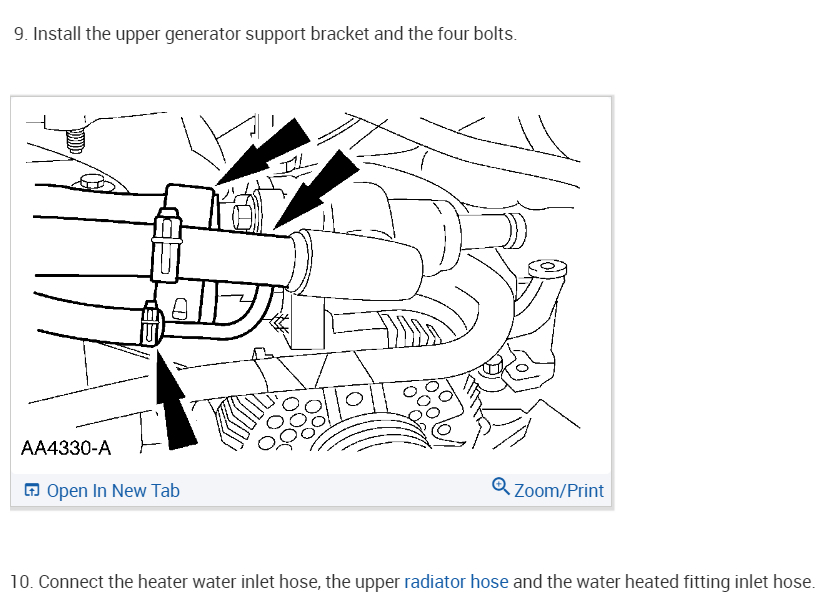Select the Zoom/Print link text

[559, 491]
